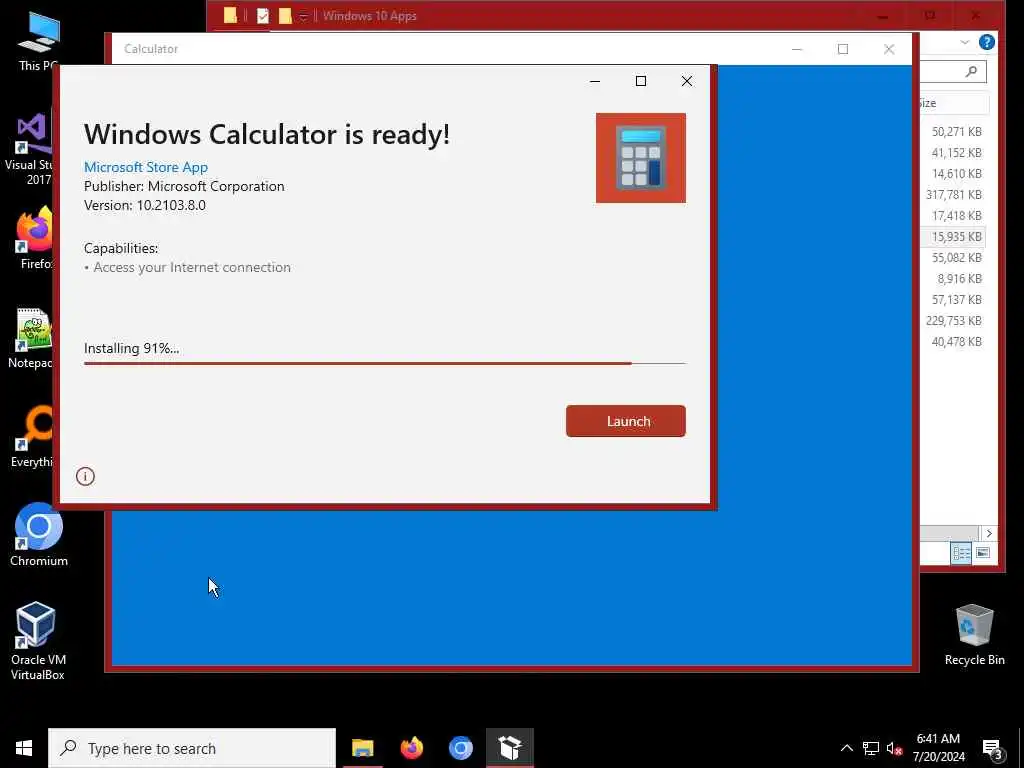1024x768 pixels.
Task: Click the installing progress bar
Action: tap(385, 363)
